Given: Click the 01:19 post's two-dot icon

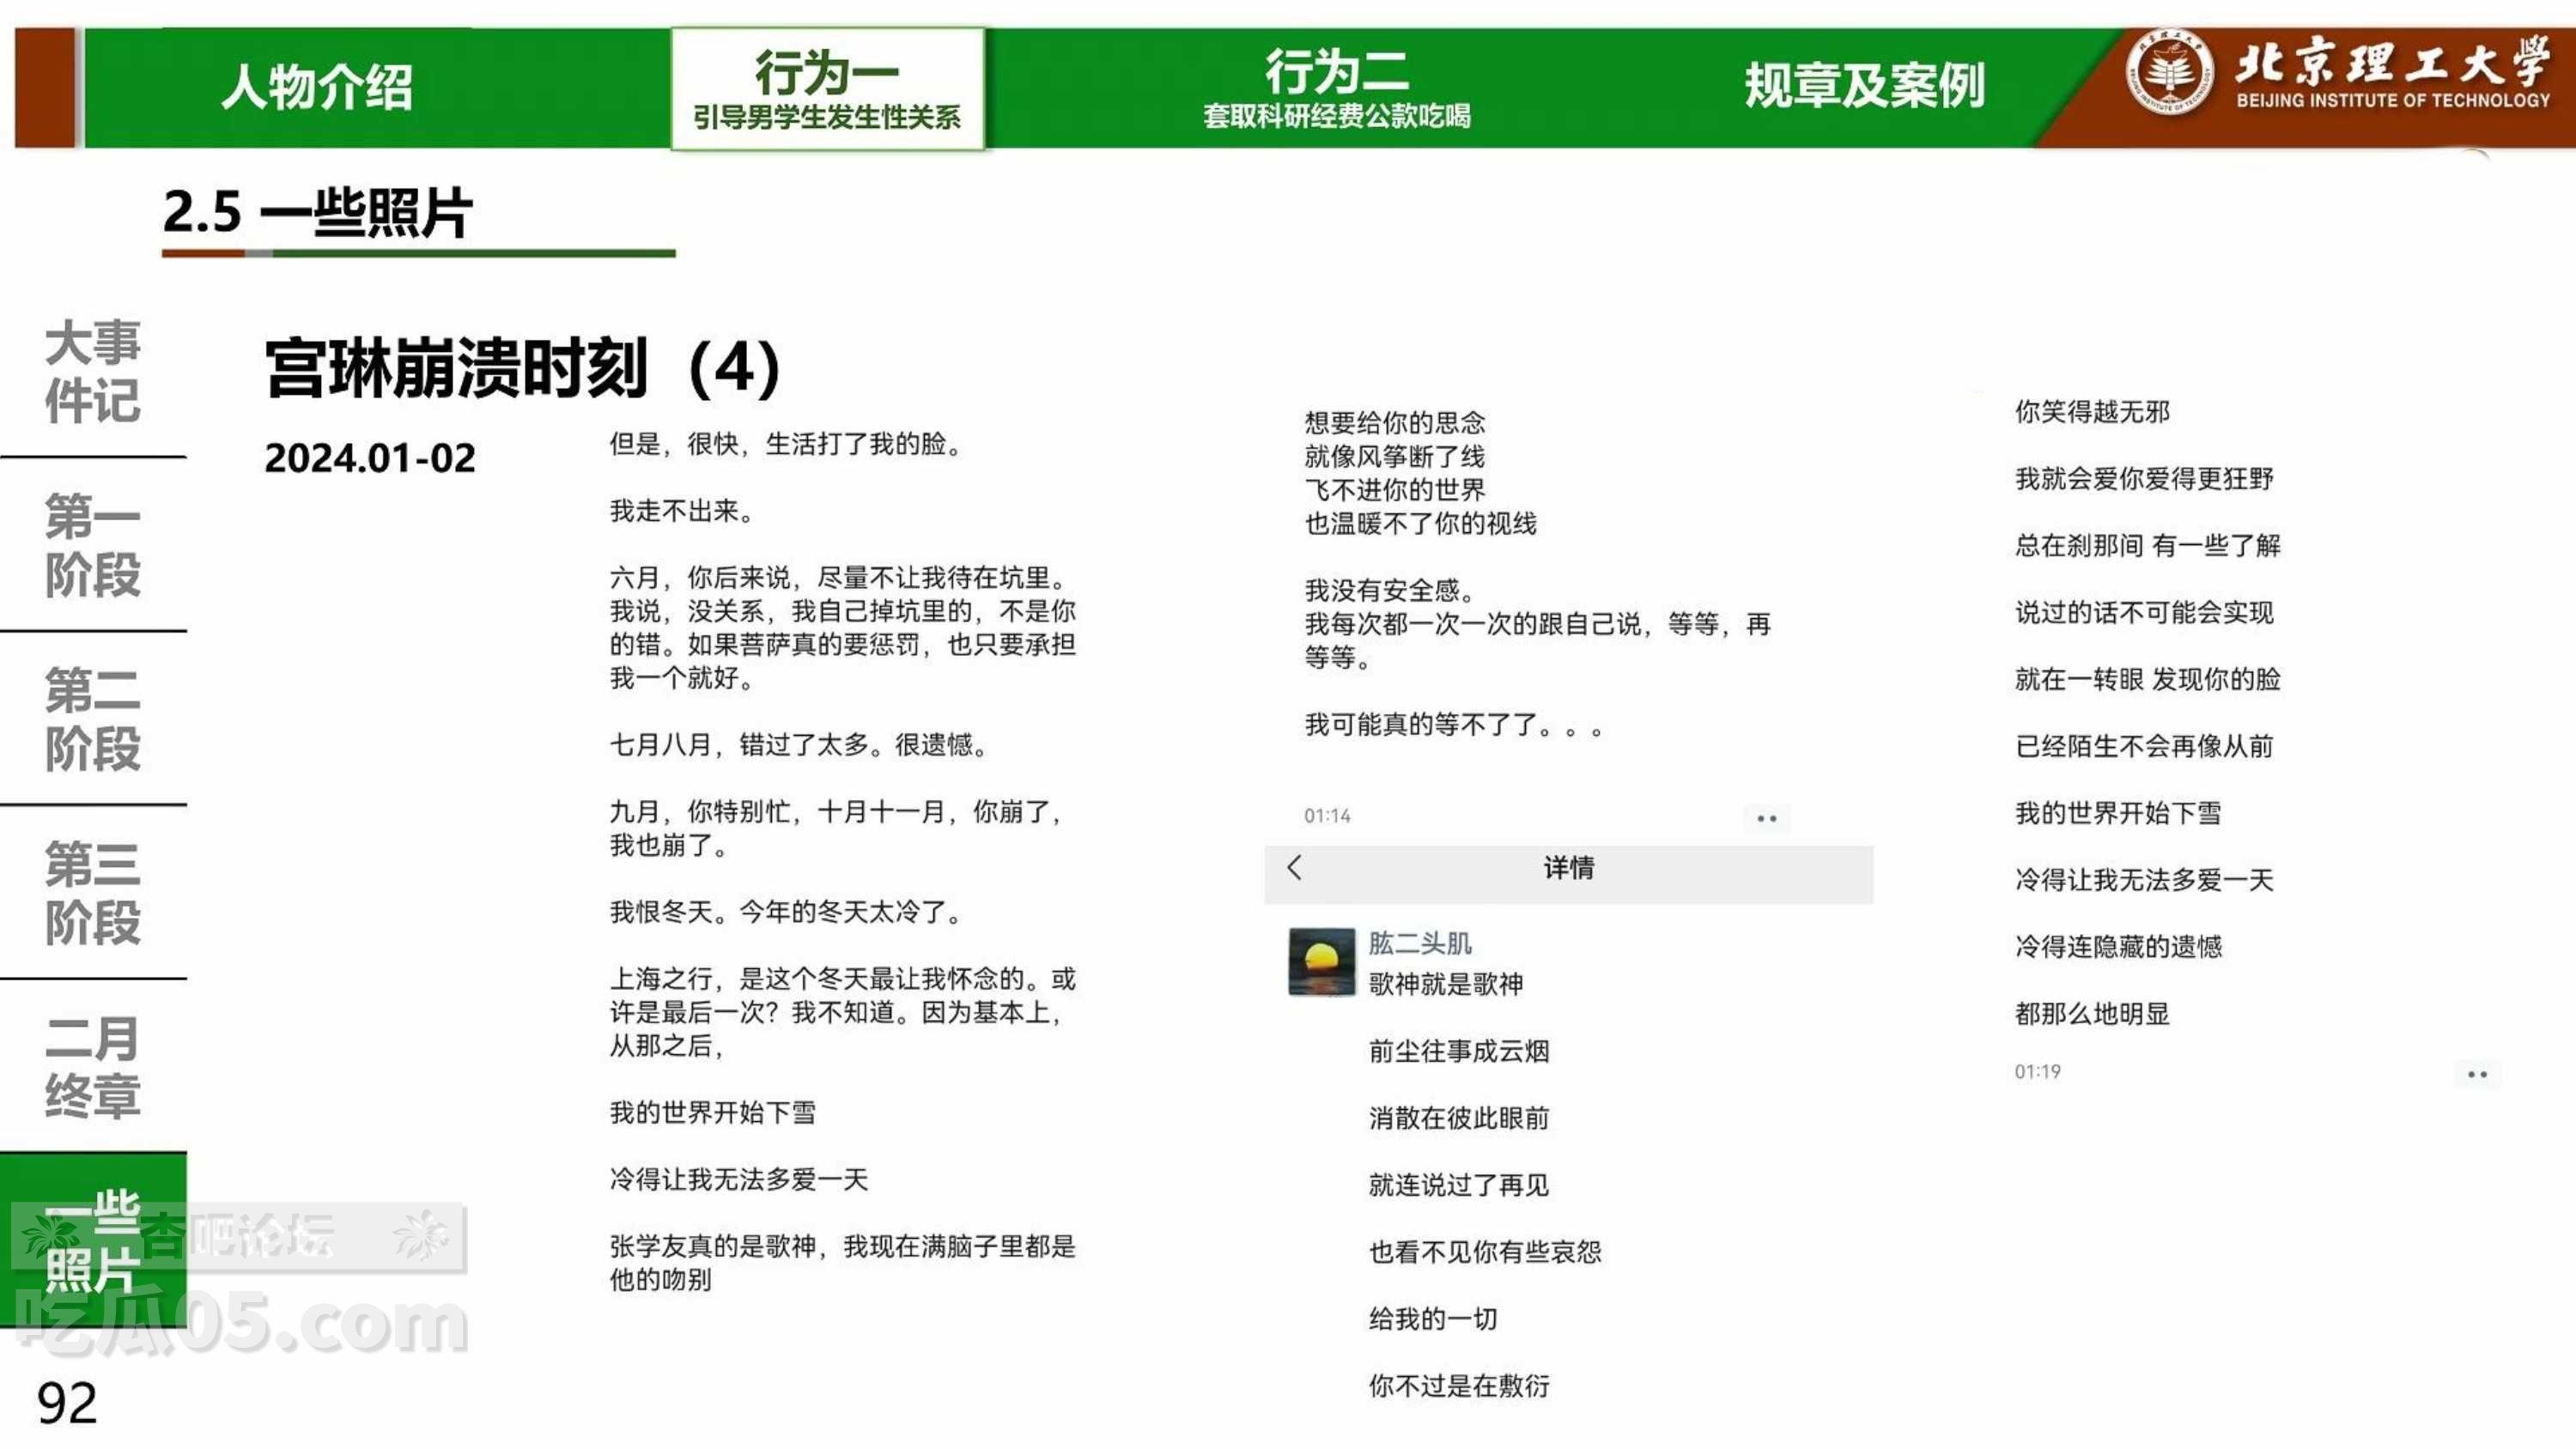Looking at the screenshot, I should [x=2476, y=1074].
